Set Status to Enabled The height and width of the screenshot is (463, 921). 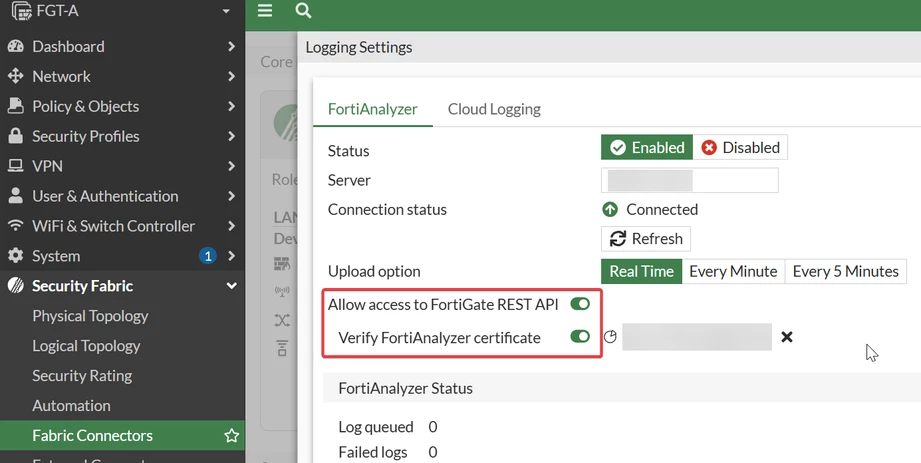click(x=647, y=147)
